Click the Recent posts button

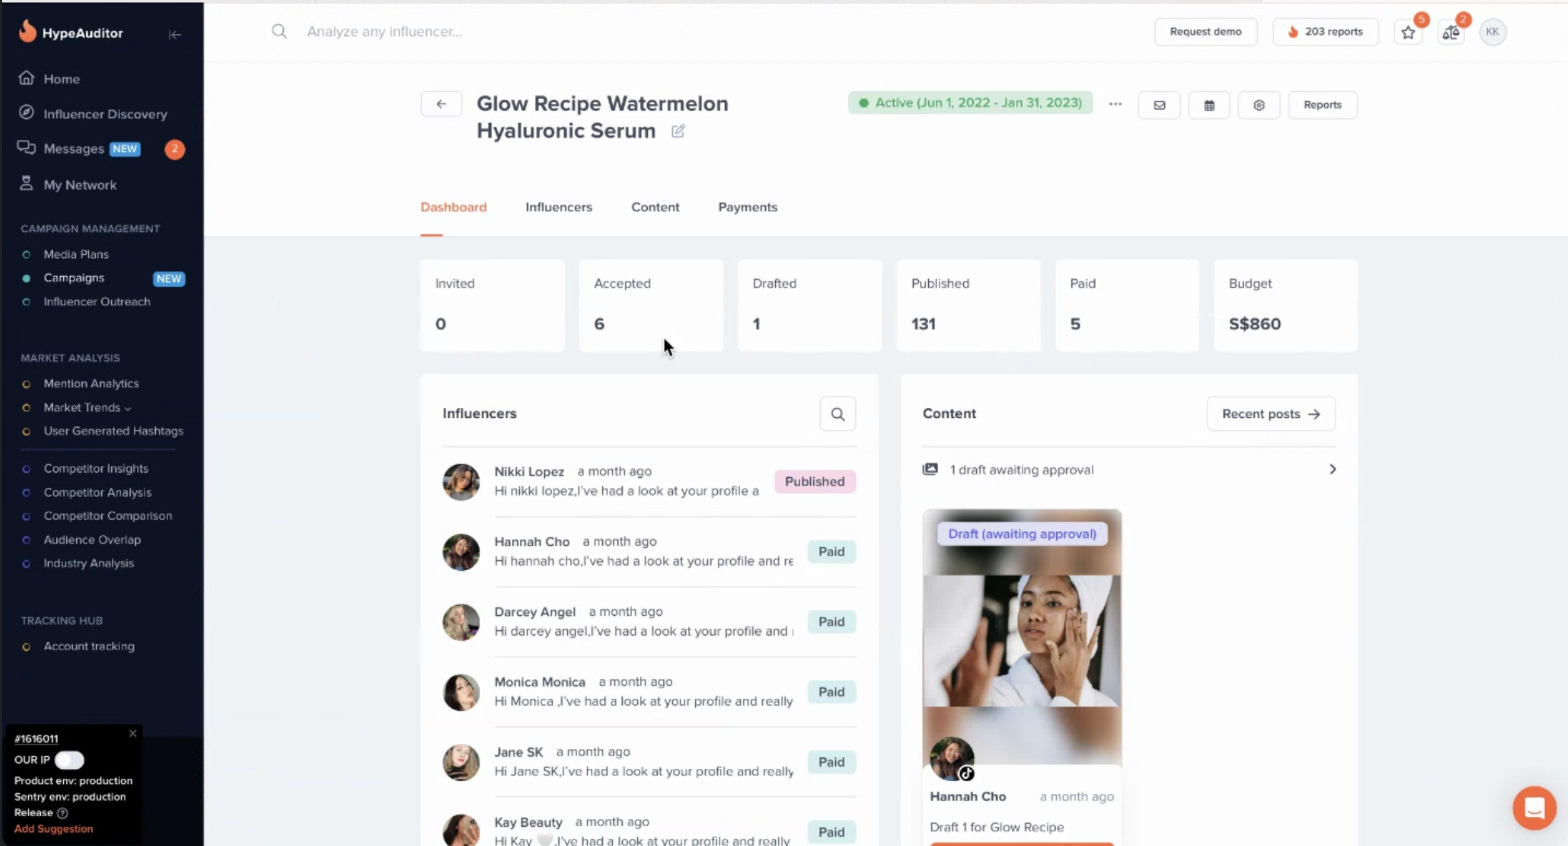click(x=1271, y=414)
